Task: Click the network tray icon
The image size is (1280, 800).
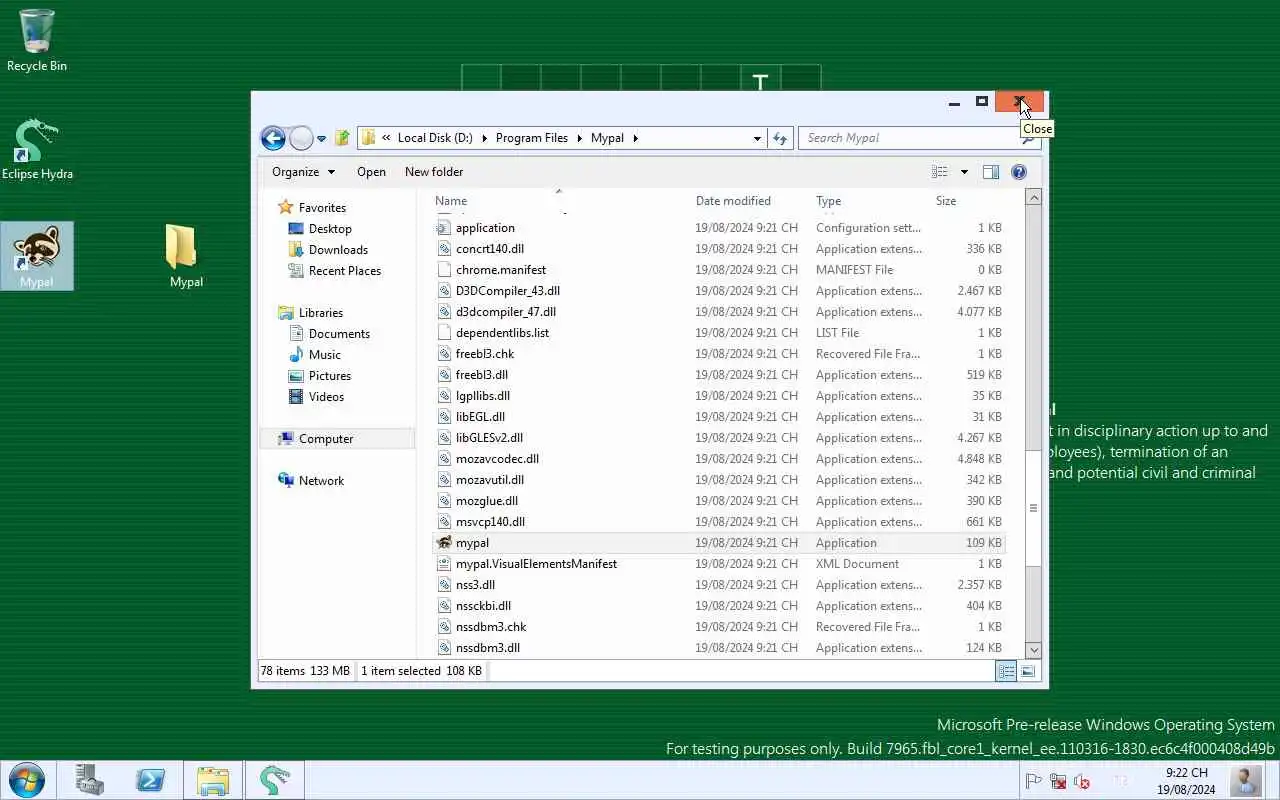Action: click(1058, 782)
